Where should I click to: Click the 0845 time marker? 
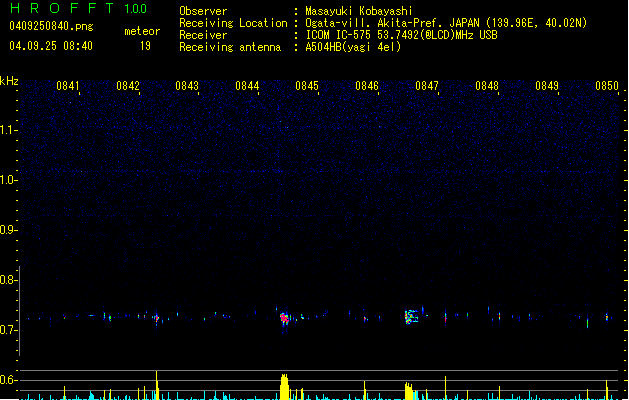pos(307,86)
